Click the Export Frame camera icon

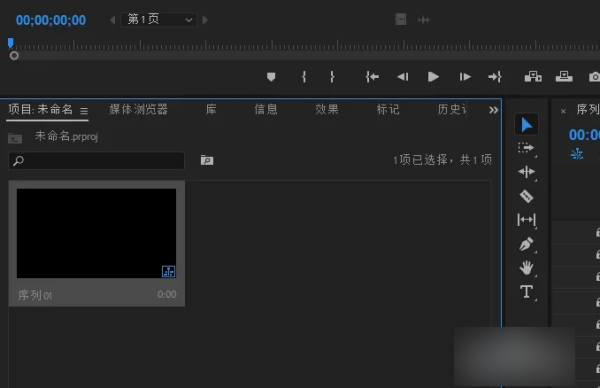(594, 77)
